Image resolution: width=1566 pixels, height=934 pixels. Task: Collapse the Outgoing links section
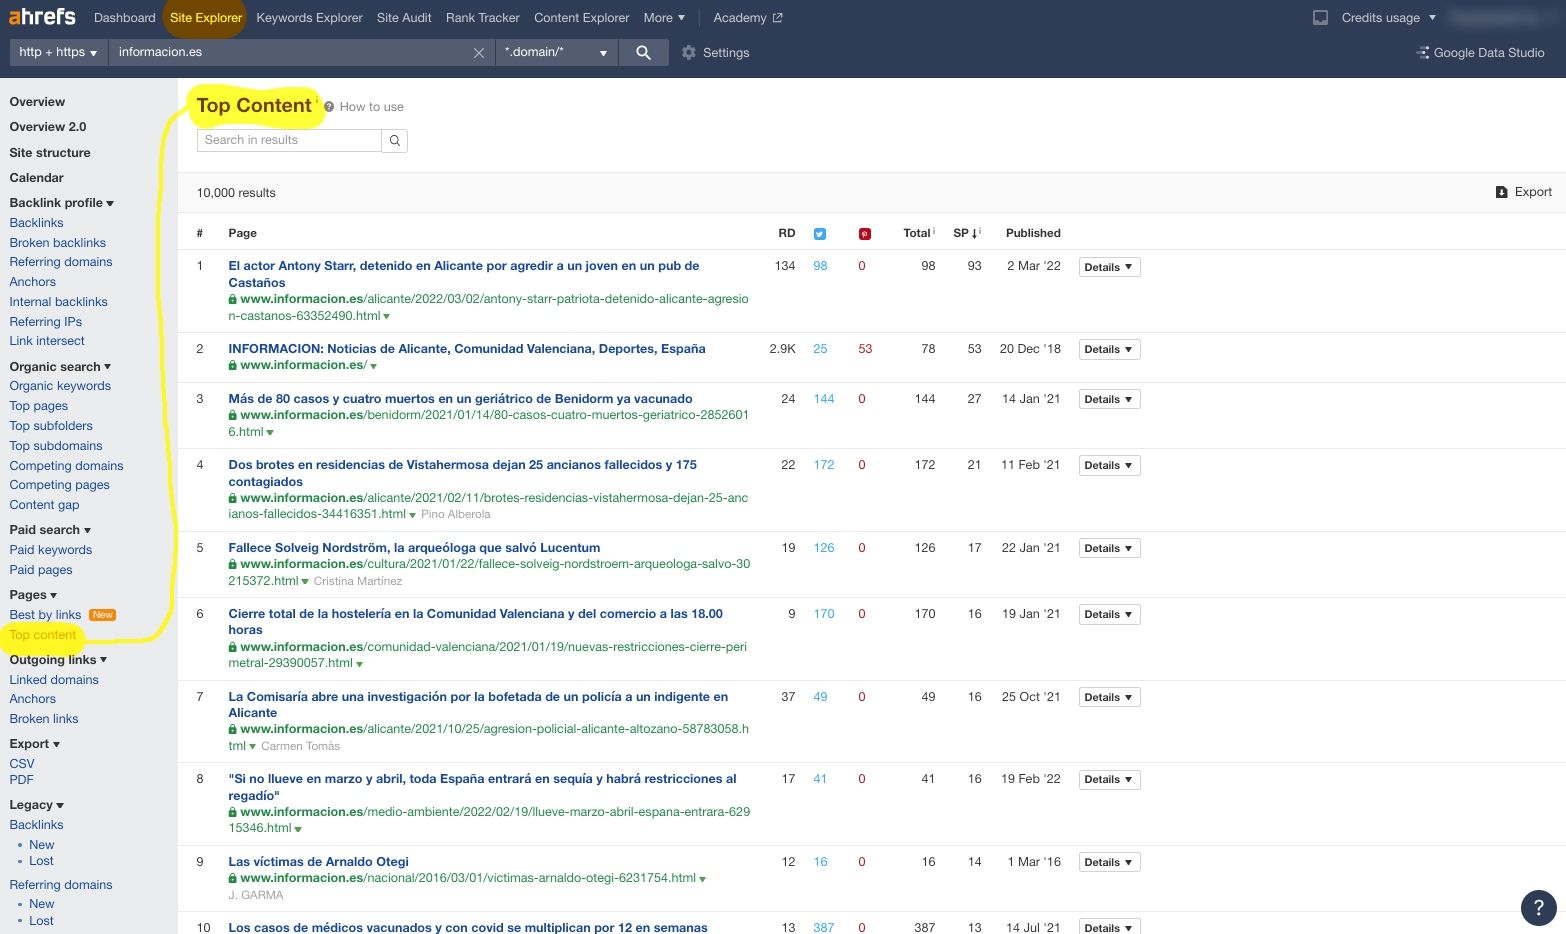point(58,660)
